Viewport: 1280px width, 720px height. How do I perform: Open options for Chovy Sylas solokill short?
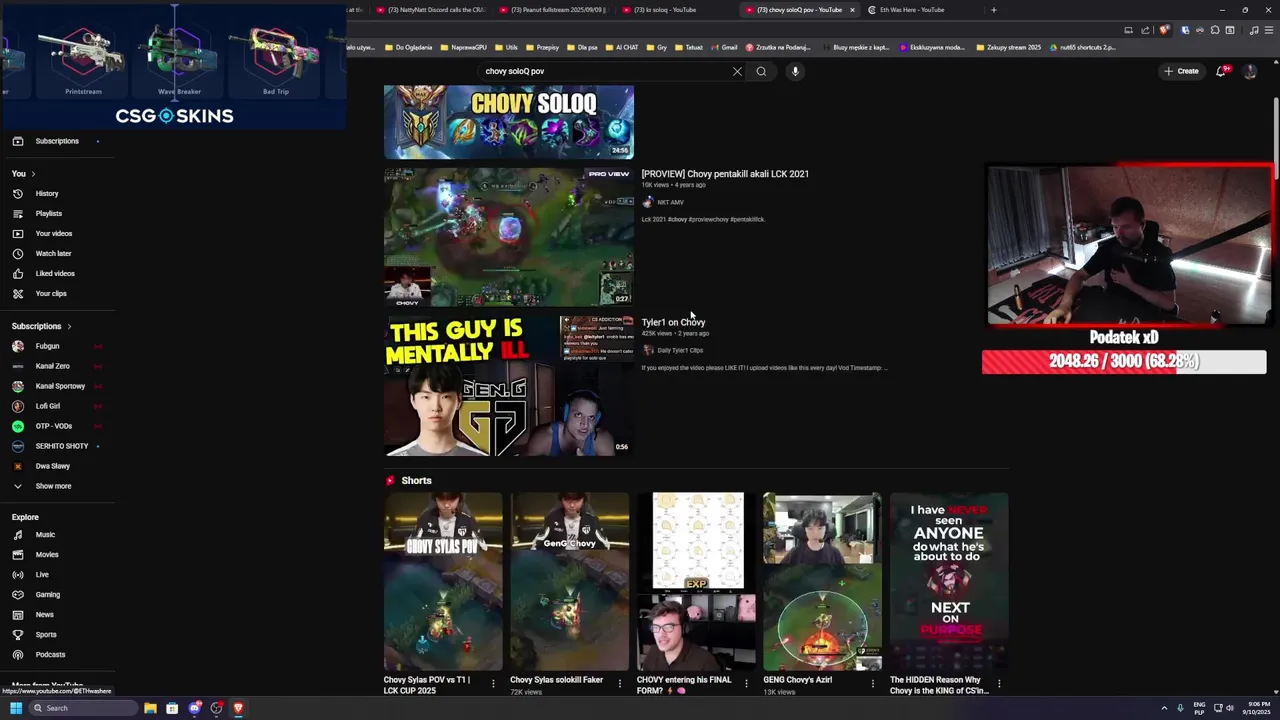tap(620, 684)
